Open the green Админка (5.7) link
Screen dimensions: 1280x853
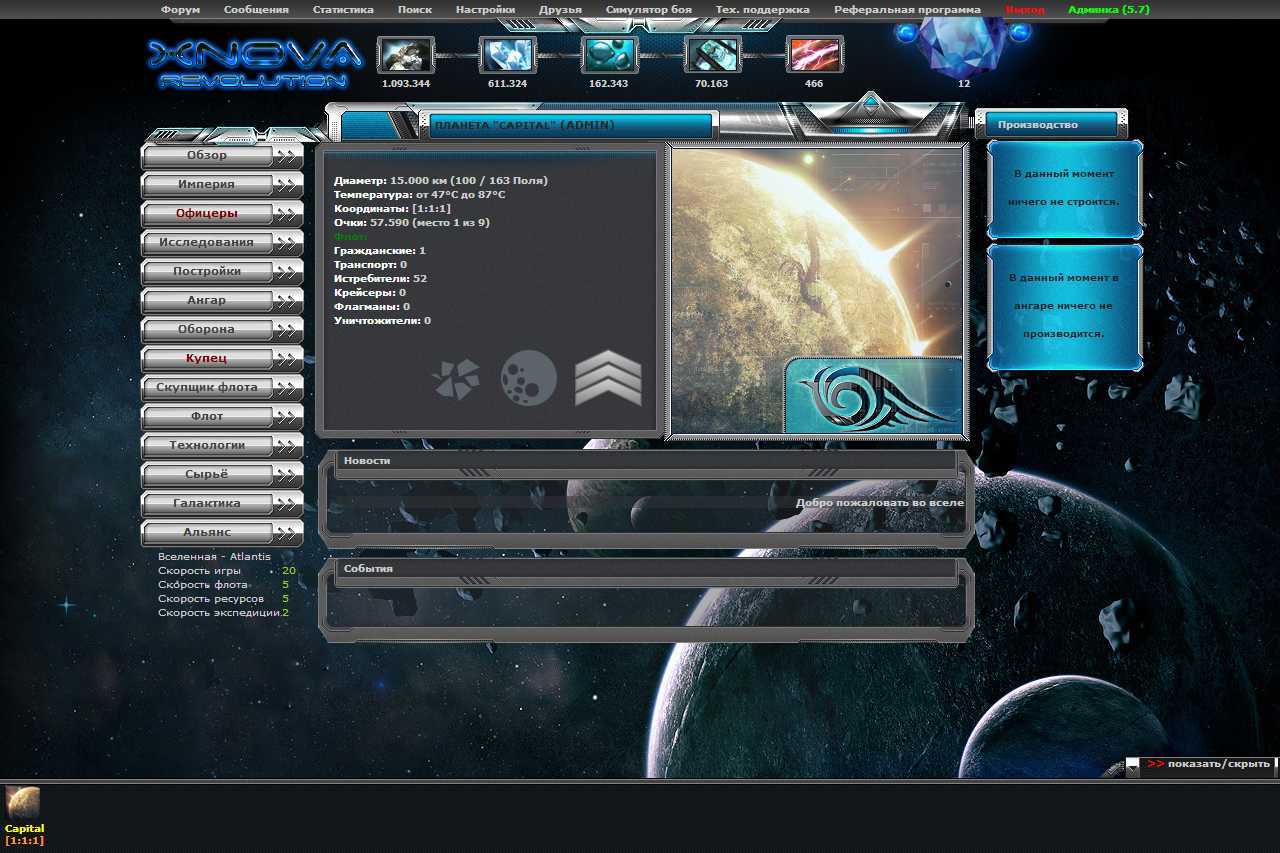pyautogui.click(x=1109, y=10)
